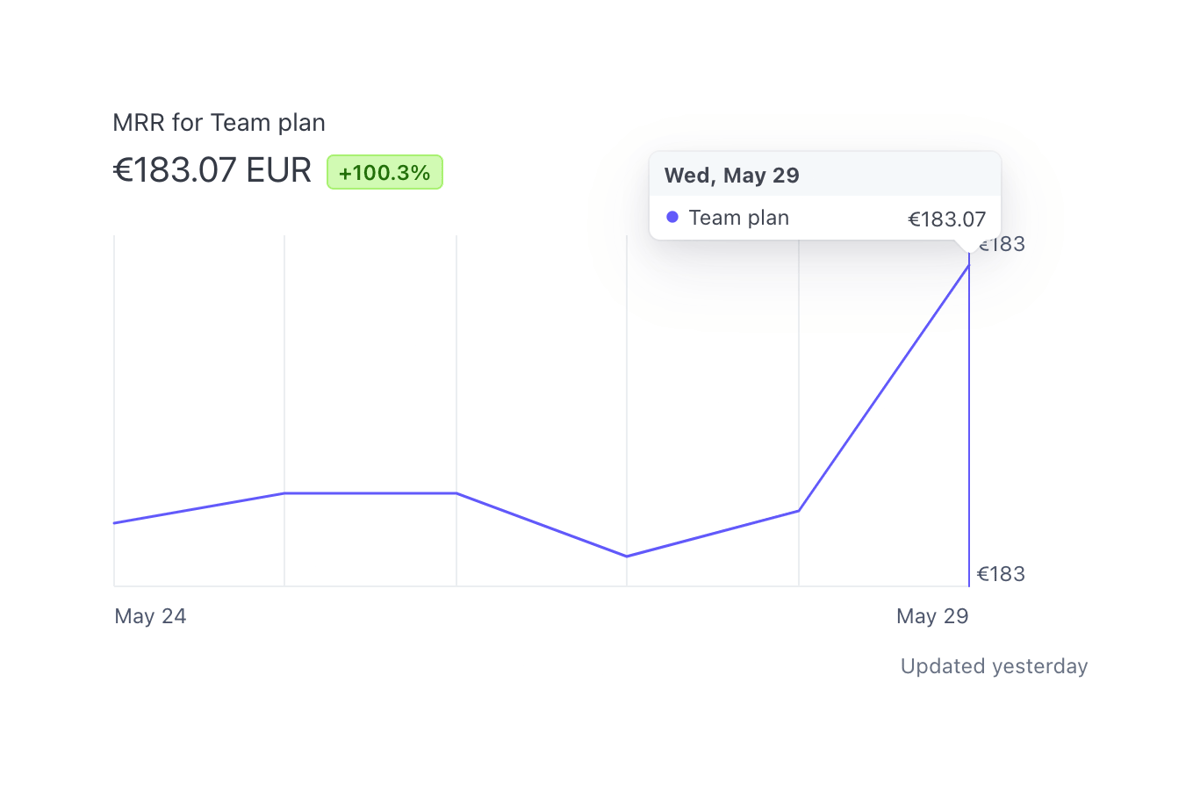1200x790 pixels.
Task: Select the May 24 axis label
Action: click(x=150, y=616)
